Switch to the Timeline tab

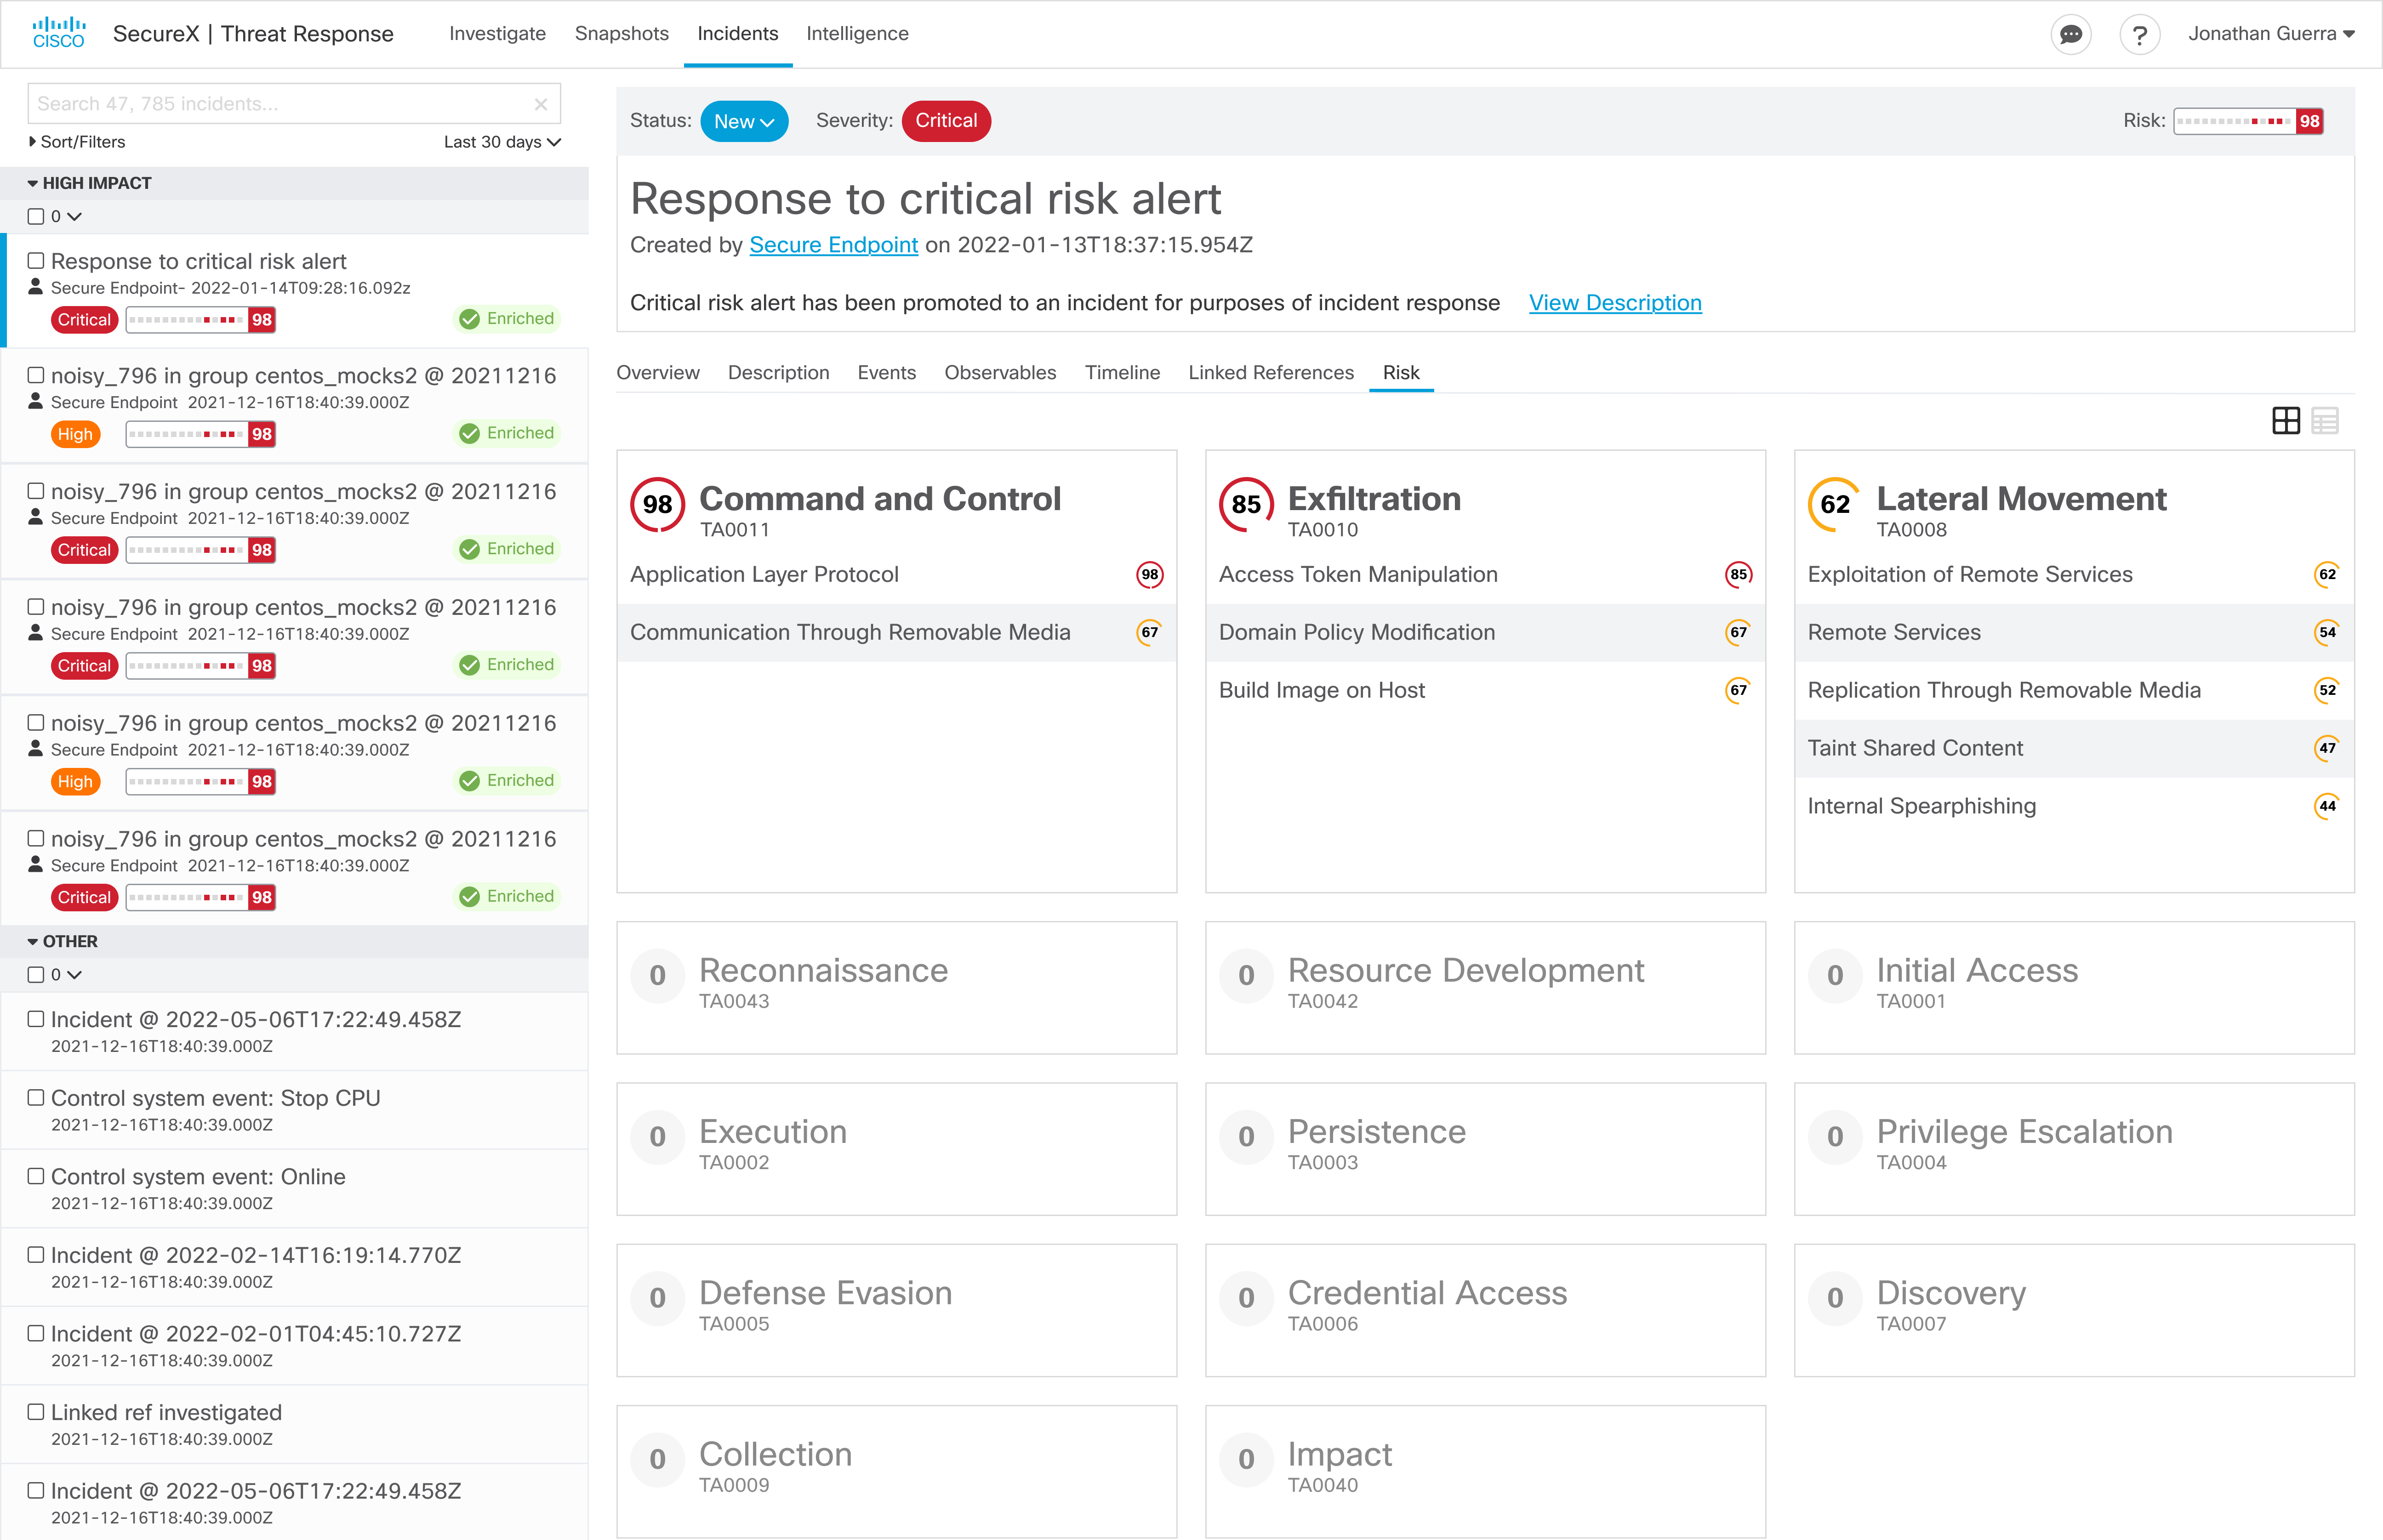coord(1122,373)
